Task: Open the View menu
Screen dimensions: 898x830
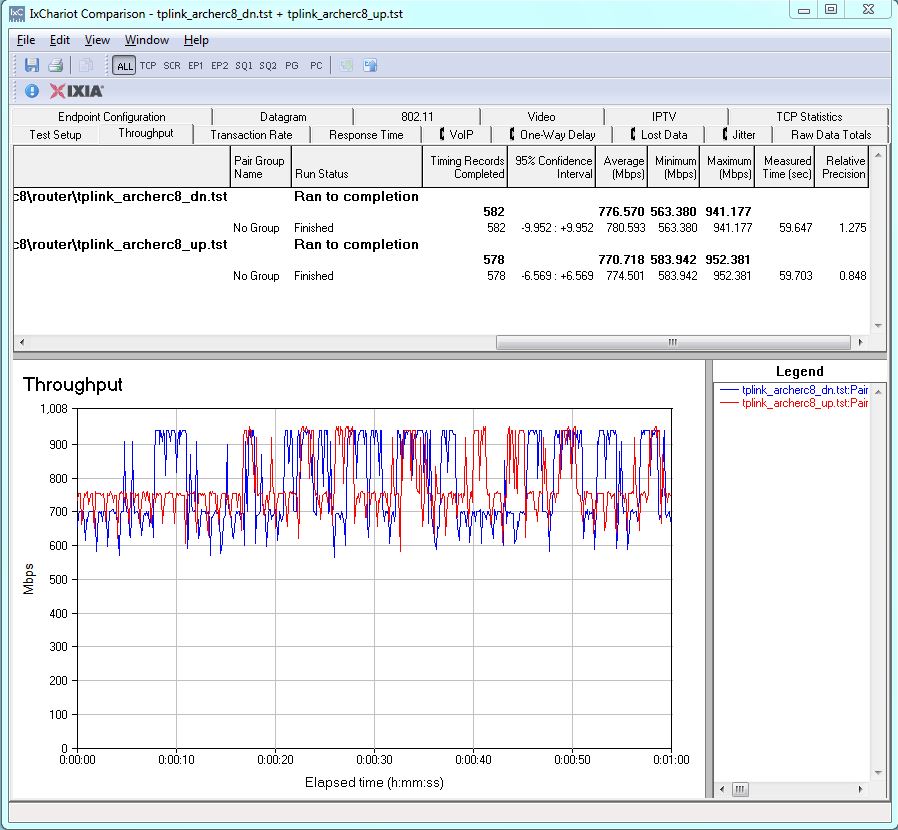Action: (97, 40)
